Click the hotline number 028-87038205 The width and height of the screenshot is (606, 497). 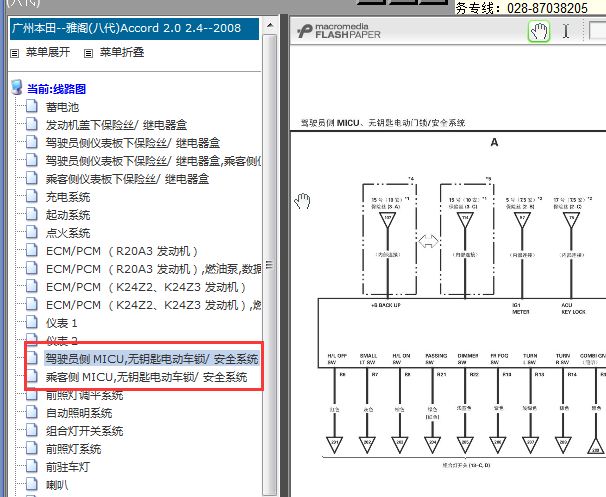tap(547, 7)
